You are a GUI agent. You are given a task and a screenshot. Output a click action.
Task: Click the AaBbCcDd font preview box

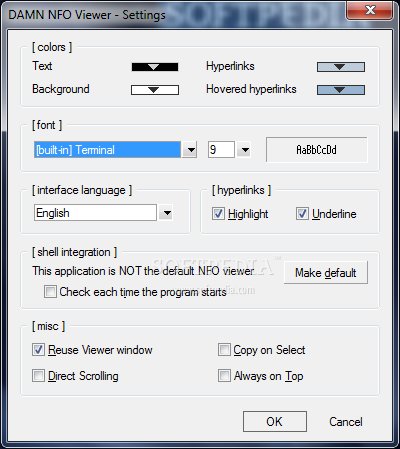point(317,150)
